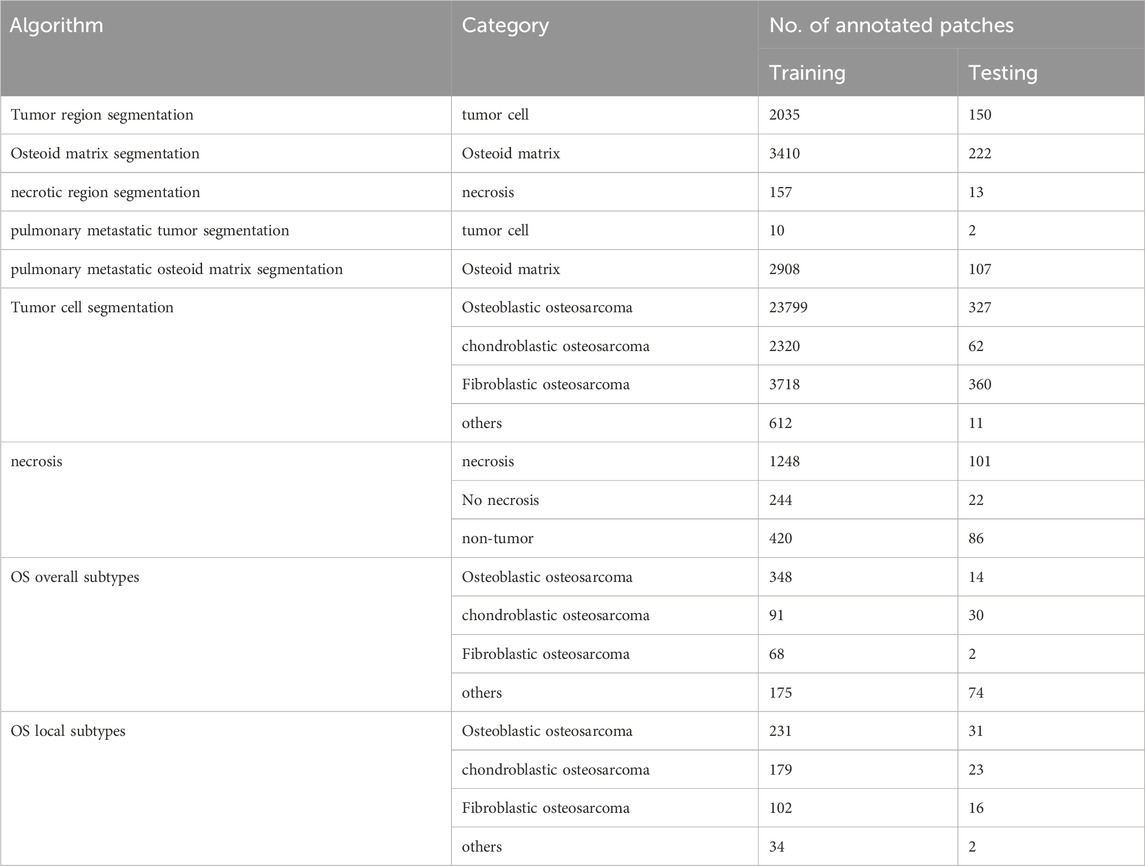This screenshot has width=1145, height=866.
Task: Click the Algorithm column header
Action: [57, 26]
